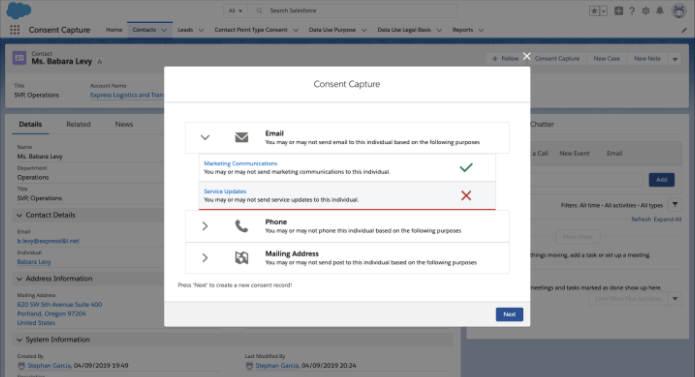Image resolution: width=695 pixels, height=377 pixels.
Task: Switch to the News tab
Action: click(x=124, y=124)
